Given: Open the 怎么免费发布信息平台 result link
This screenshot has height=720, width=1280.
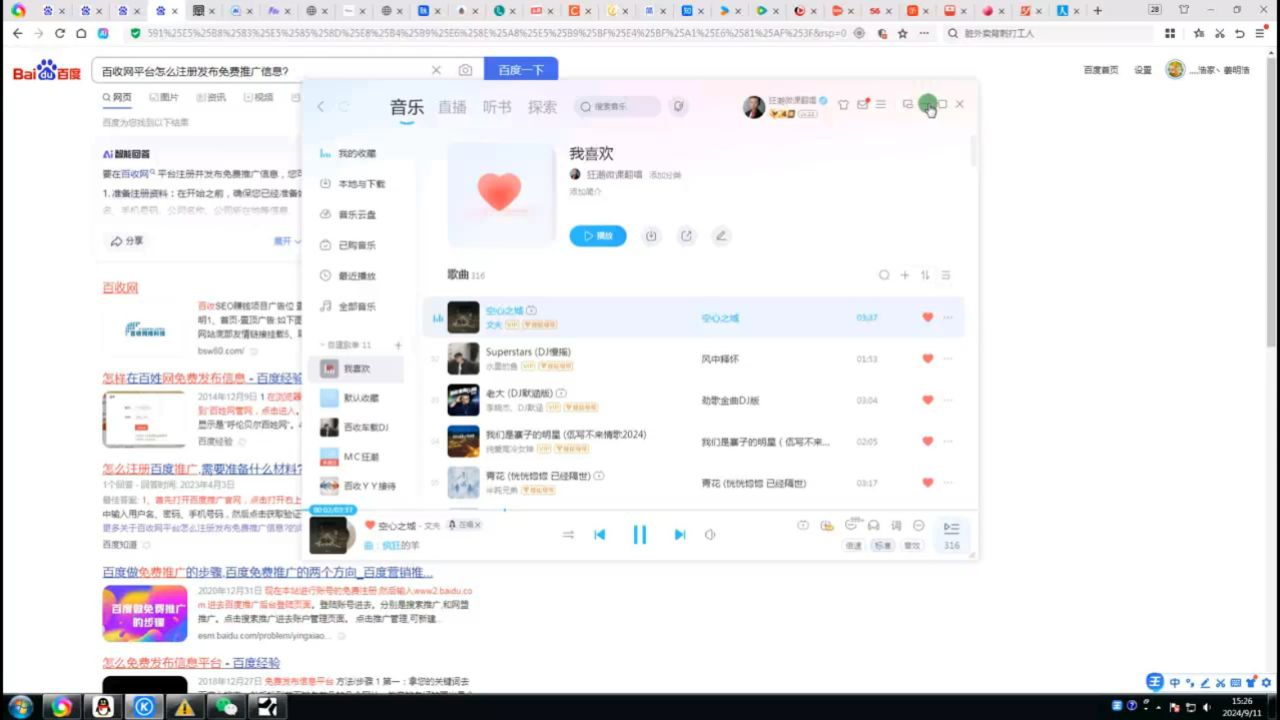Looking at the screenshot, I should 191,663.
